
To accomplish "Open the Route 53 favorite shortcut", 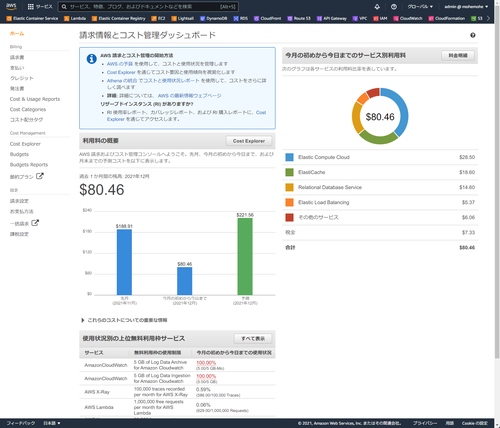I will click(x=299, y=18).
